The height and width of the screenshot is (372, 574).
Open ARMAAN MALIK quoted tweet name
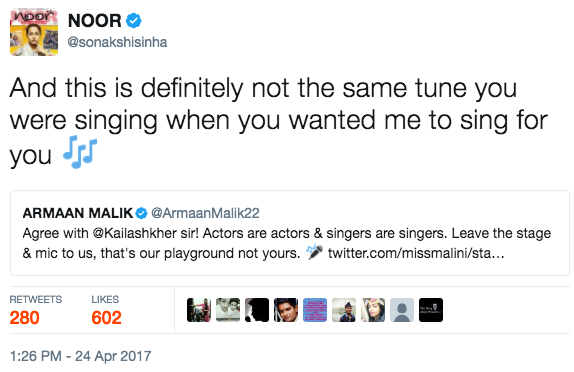[78, 213]
